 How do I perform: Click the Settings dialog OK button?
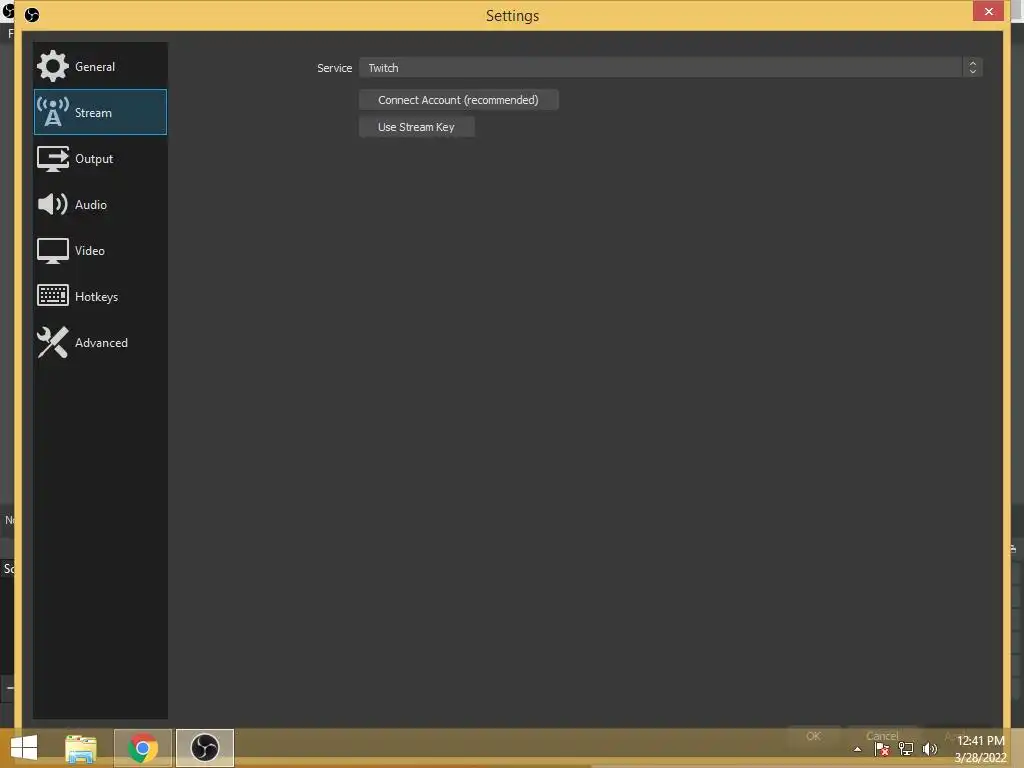click(814, 736)
